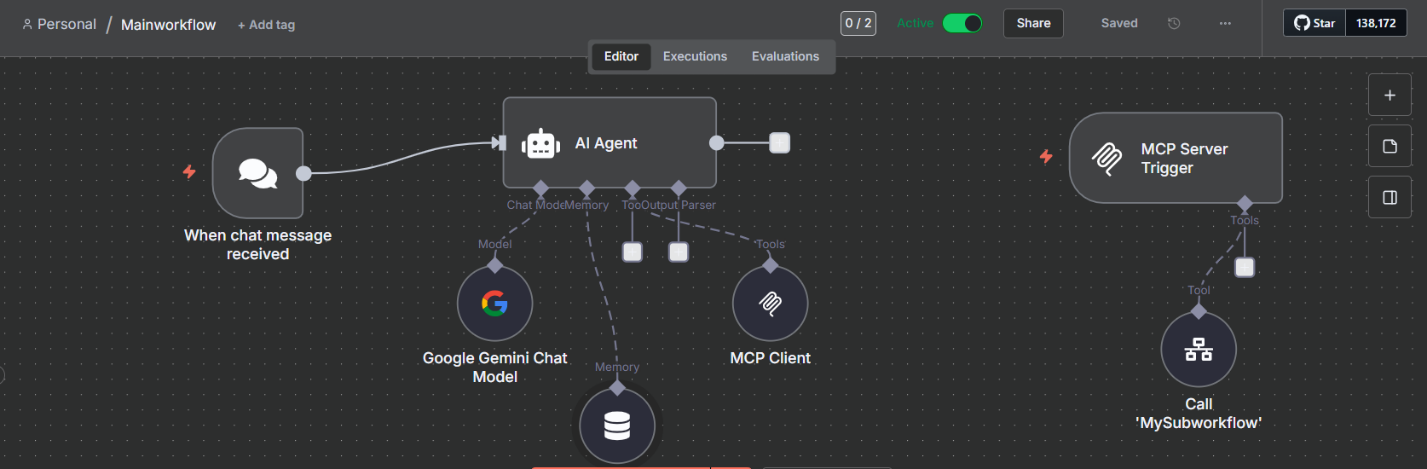The image size is (1427, 469).
Task: Open the AI Agent node
Action: pyautogui.click(x=608, y=142)
